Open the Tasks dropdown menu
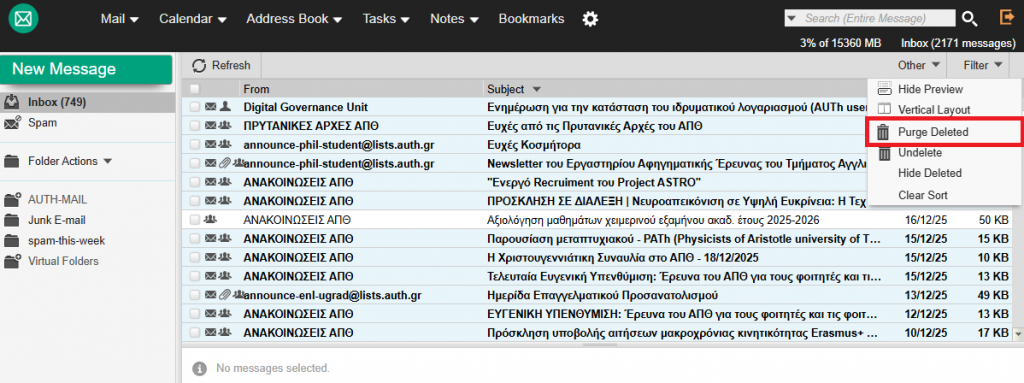The width and height of the screenshot is (1024, 383). [x=386, y=19]
